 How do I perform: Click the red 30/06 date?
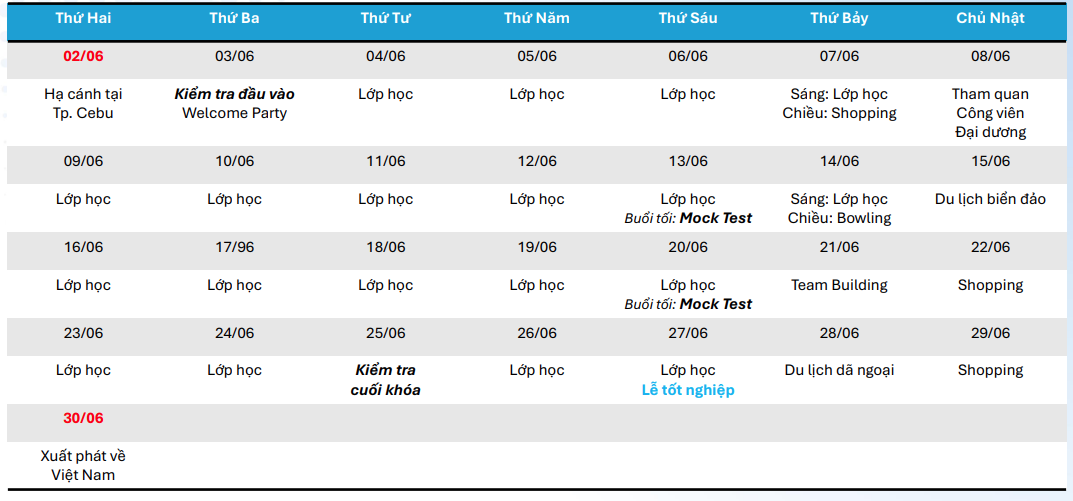[83, 418]
